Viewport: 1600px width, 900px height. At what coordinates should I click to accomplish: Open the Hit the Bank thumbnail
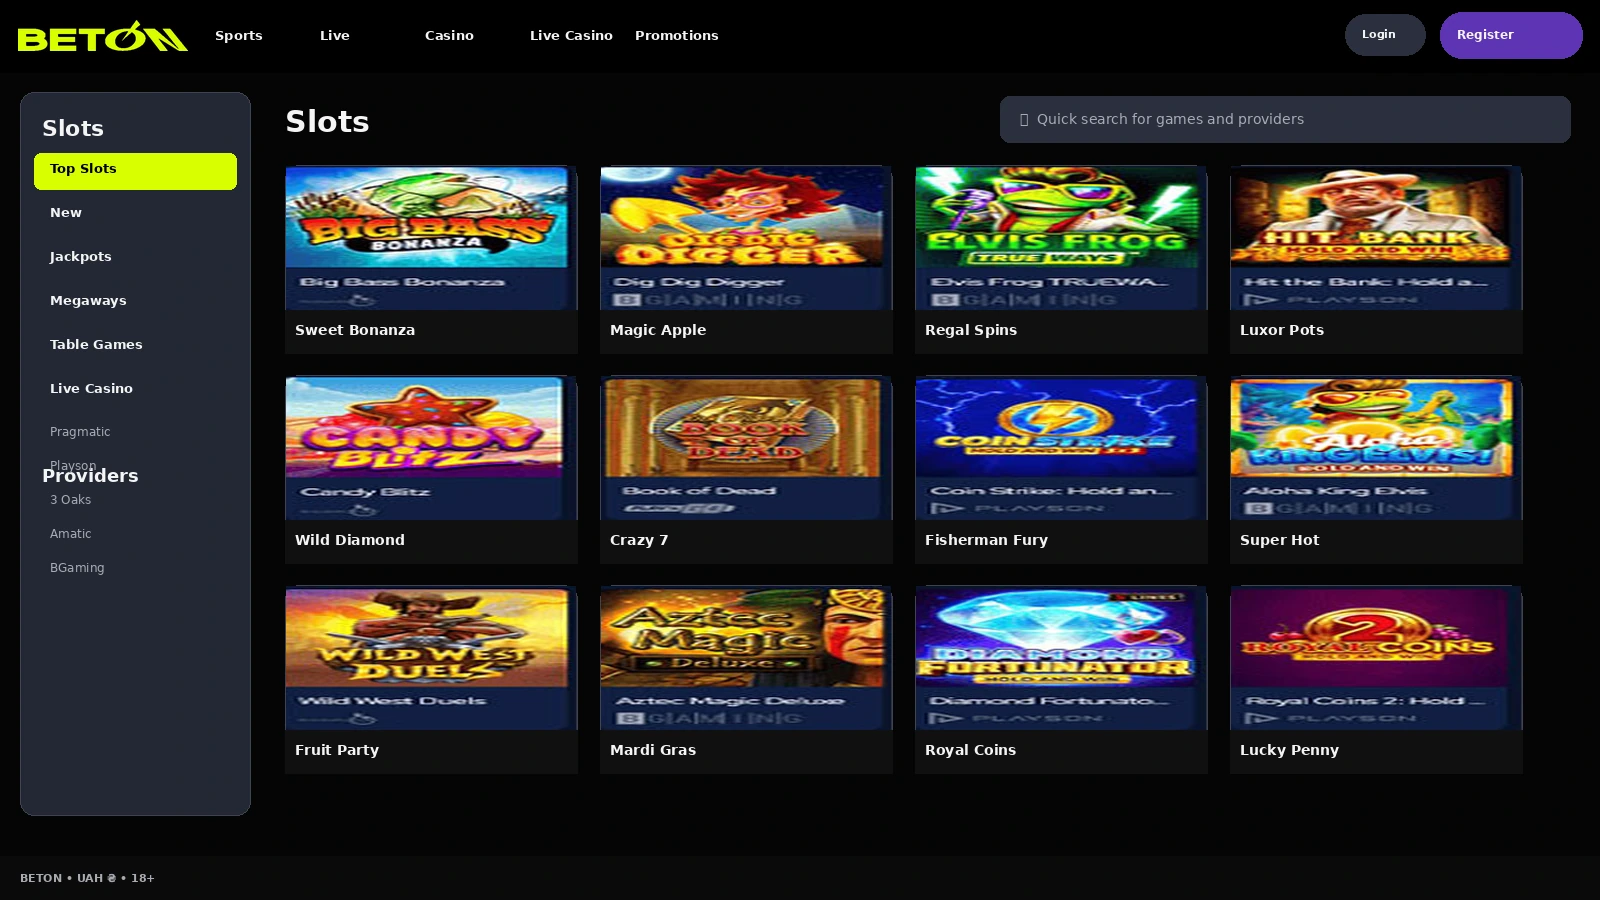[x=1376, y=238]
